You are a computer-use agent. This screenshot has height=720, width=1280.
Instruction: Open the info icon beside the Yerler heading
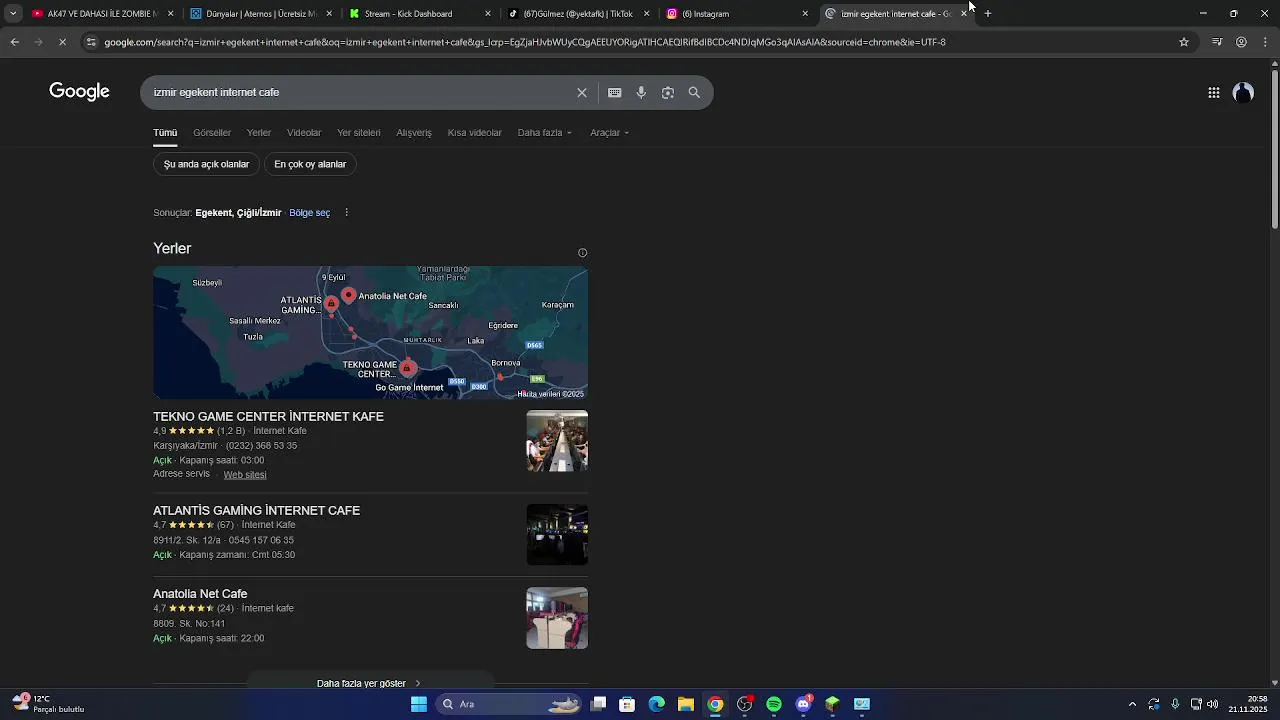(582, 253)
